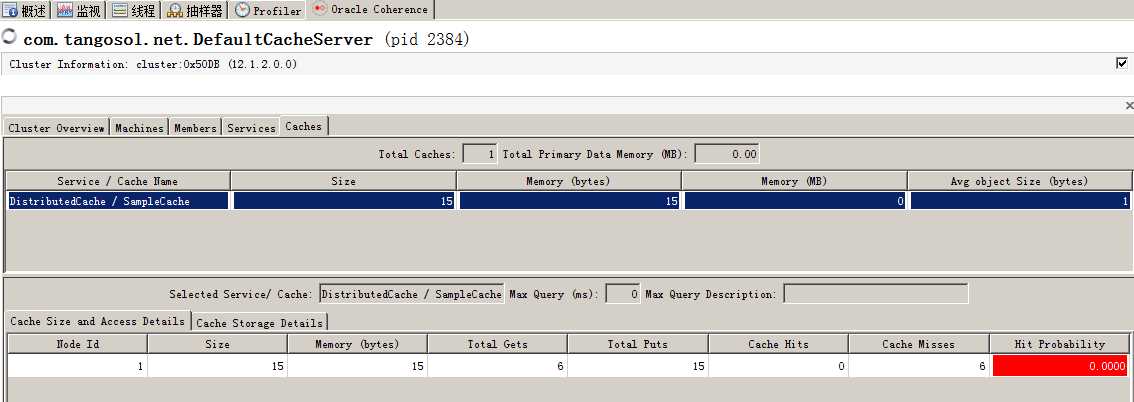Click the 概述 tab icon

point(12,11)
